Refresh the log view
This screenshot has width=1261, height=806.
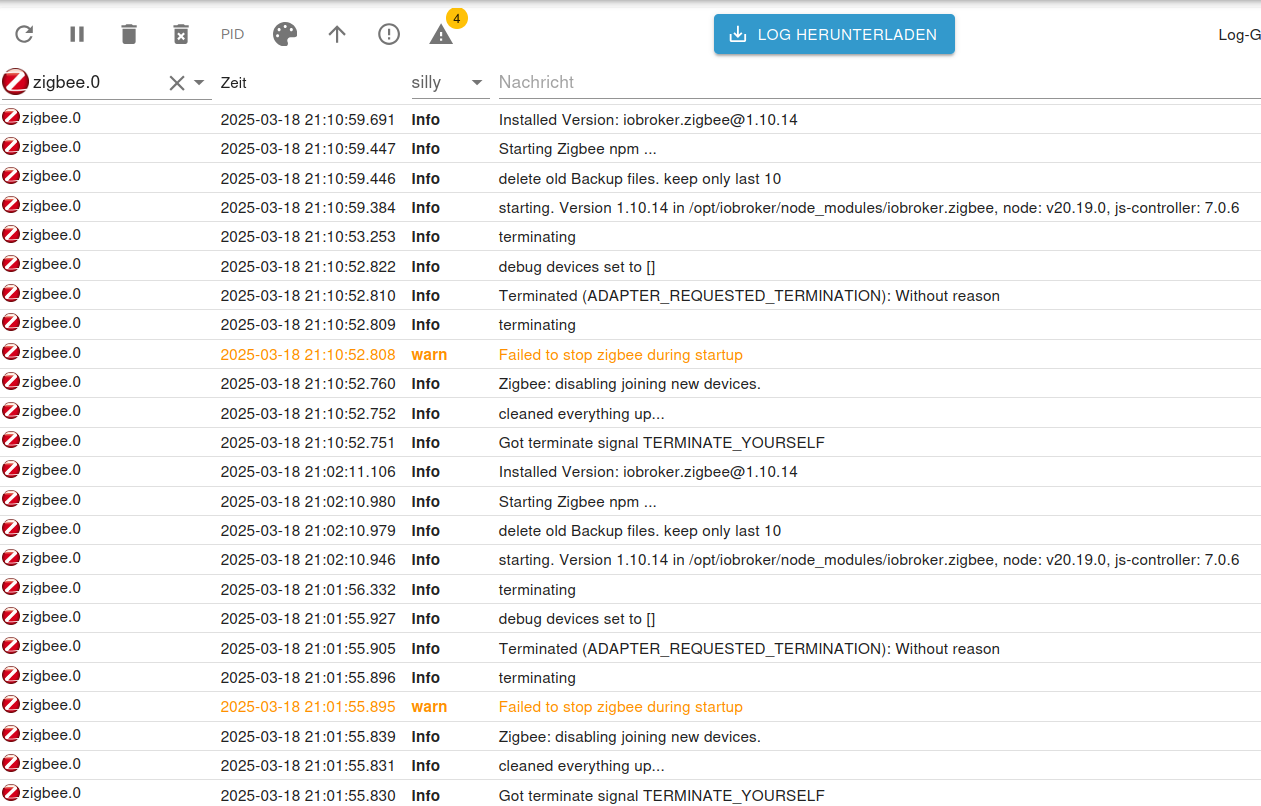25,34
